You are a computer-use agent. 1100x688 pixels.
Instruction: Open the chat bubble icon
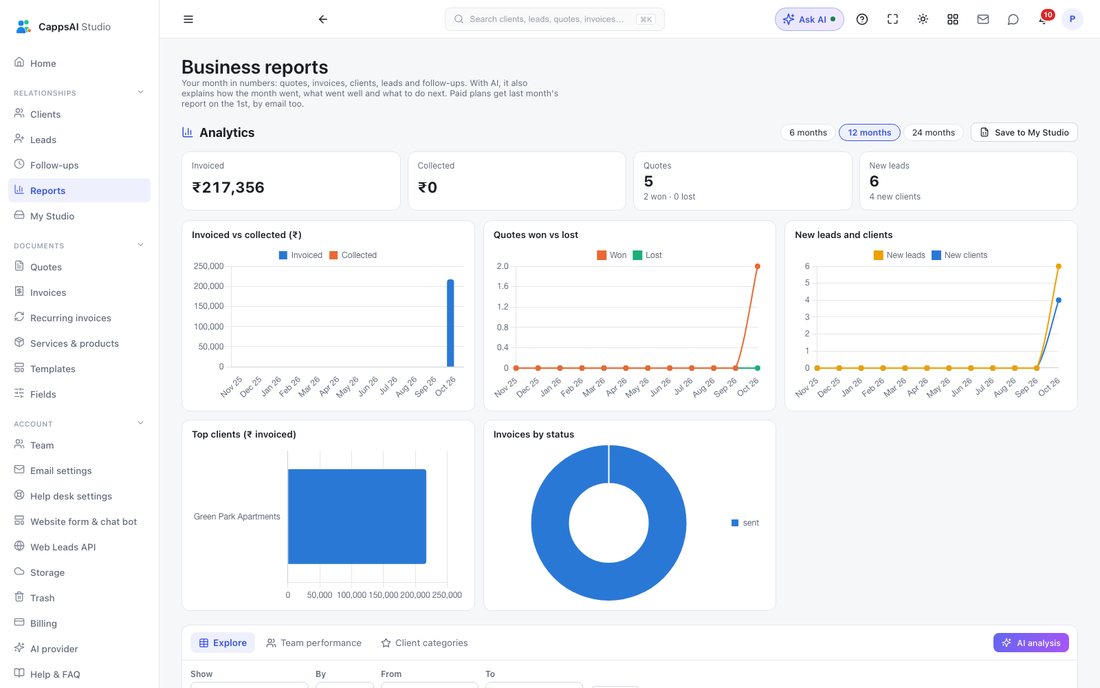coord(1013,20)
